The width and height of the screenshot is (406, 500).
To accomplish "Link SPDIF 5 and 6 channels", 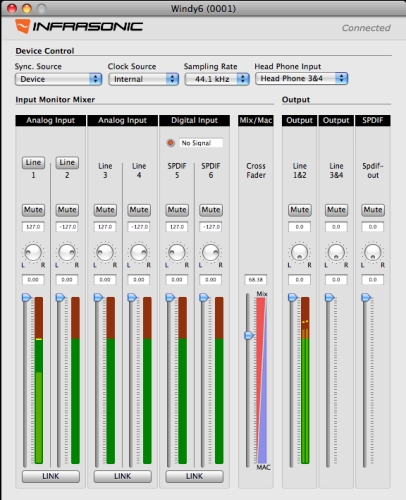I will tap(194, 476).
